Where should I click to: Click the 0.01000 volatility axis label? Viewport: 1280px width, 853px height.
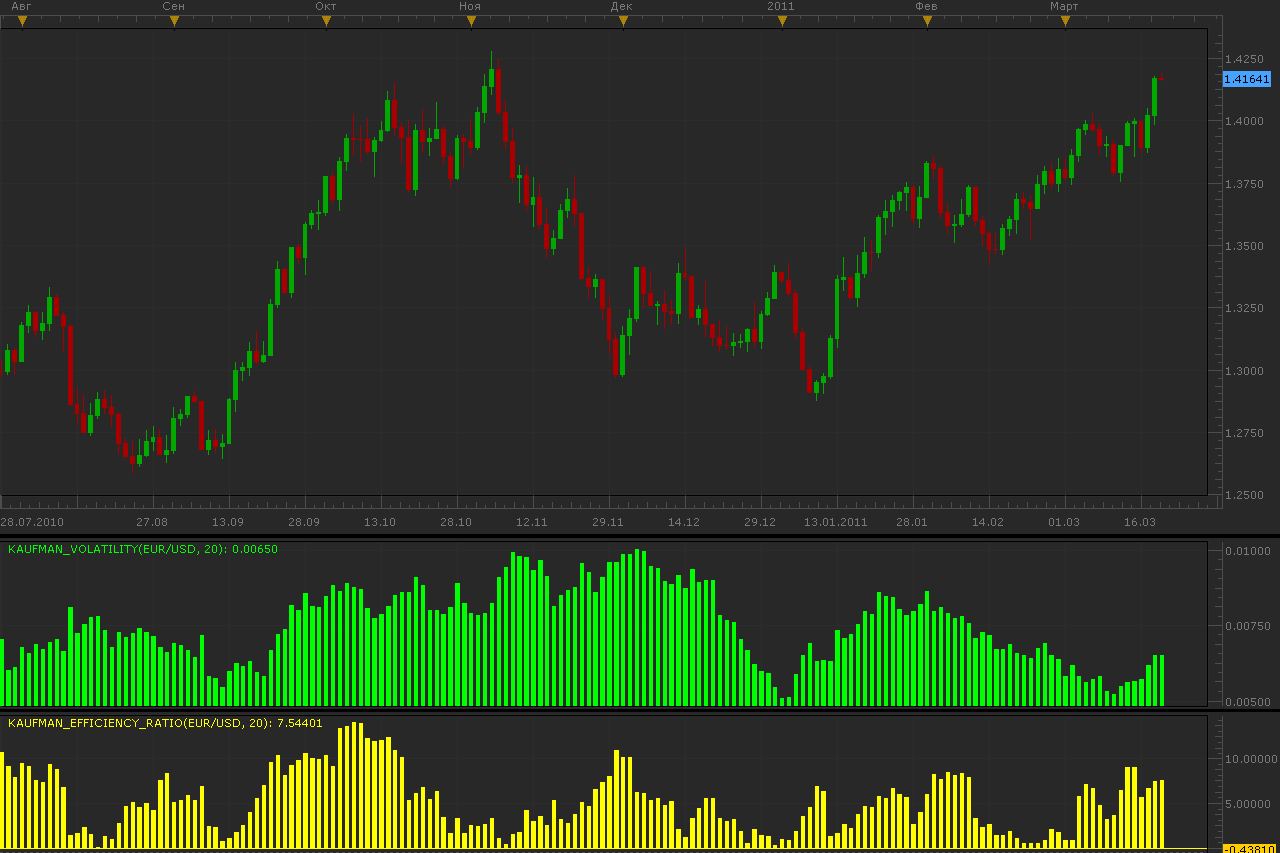[1247, 551]
